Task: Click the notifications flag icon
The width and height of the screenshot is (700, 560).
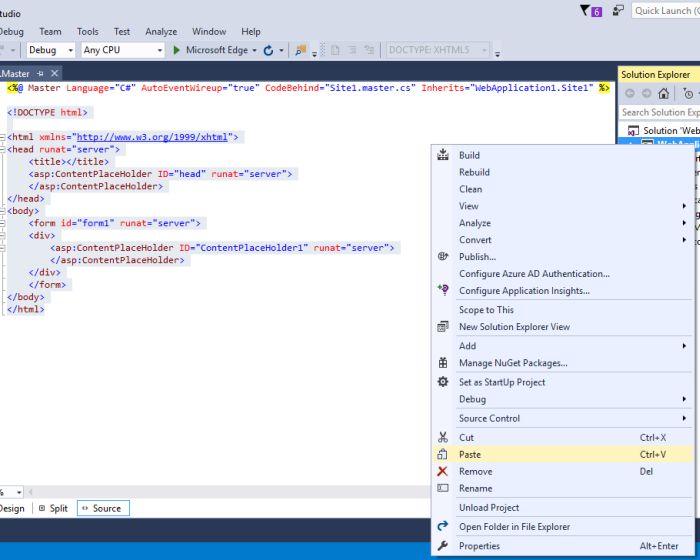Action: [586, 11]
